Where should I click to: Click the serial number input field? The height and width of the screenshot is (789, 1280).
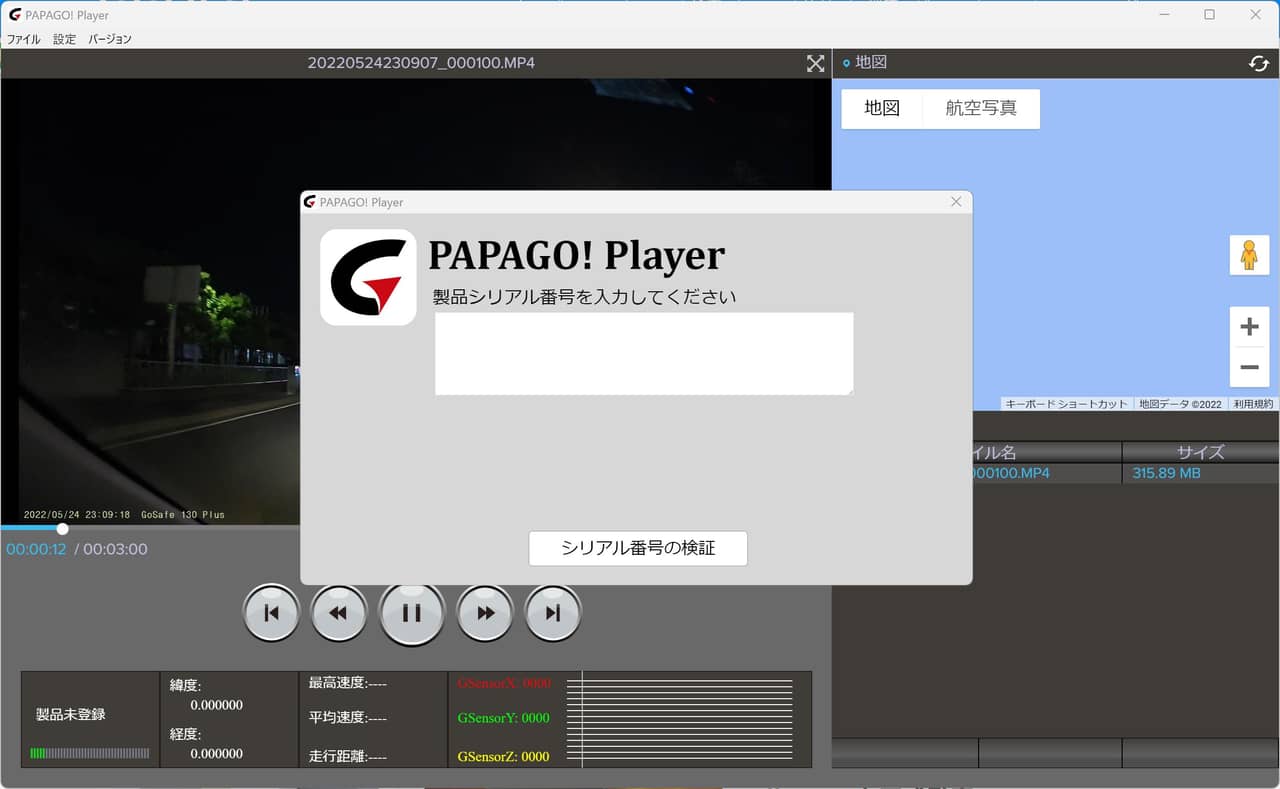[x=644, y=353]
